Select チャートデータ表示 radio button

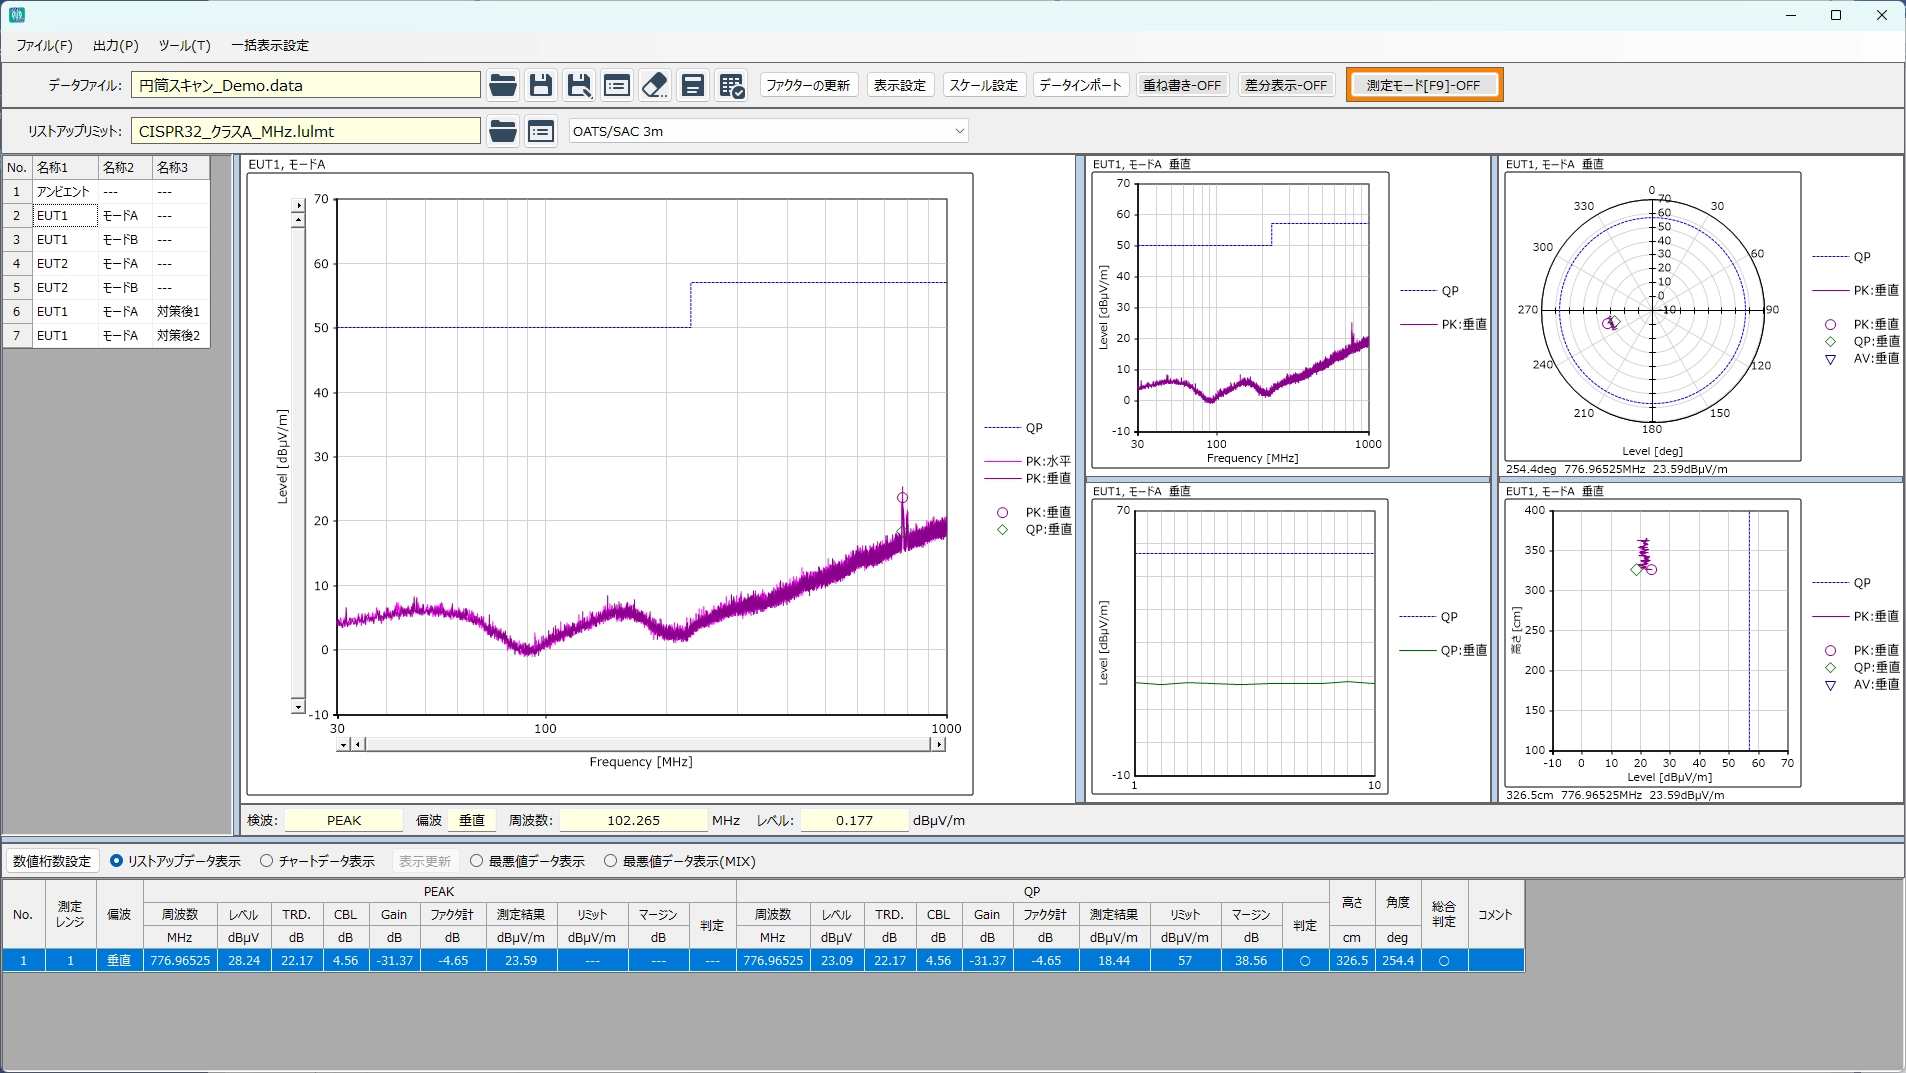pos(267,861)
